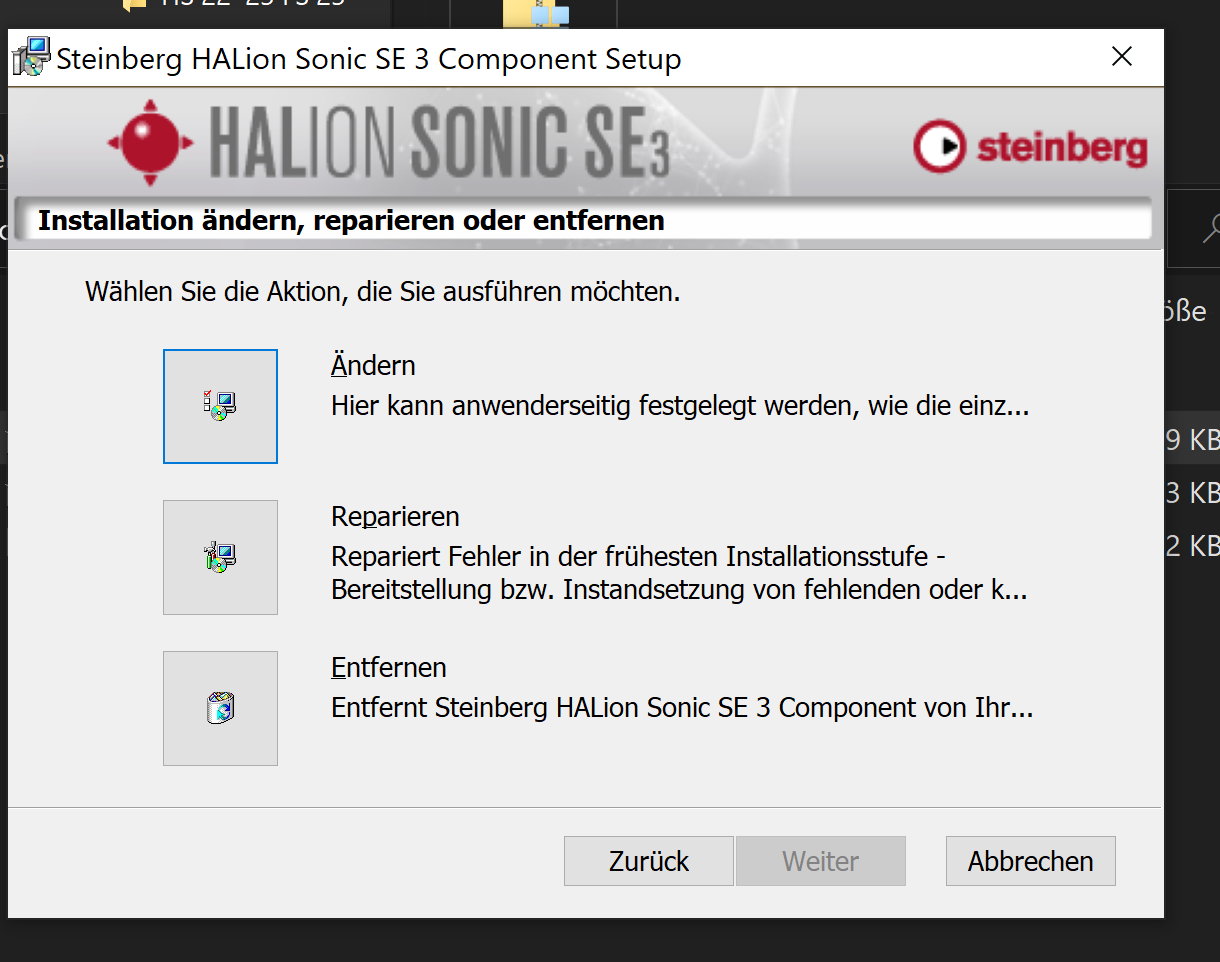Viewport: 1220px width, 962px height.
Task: Cancel setup with the Abbrechen button
Action: tap(1030, 861)
